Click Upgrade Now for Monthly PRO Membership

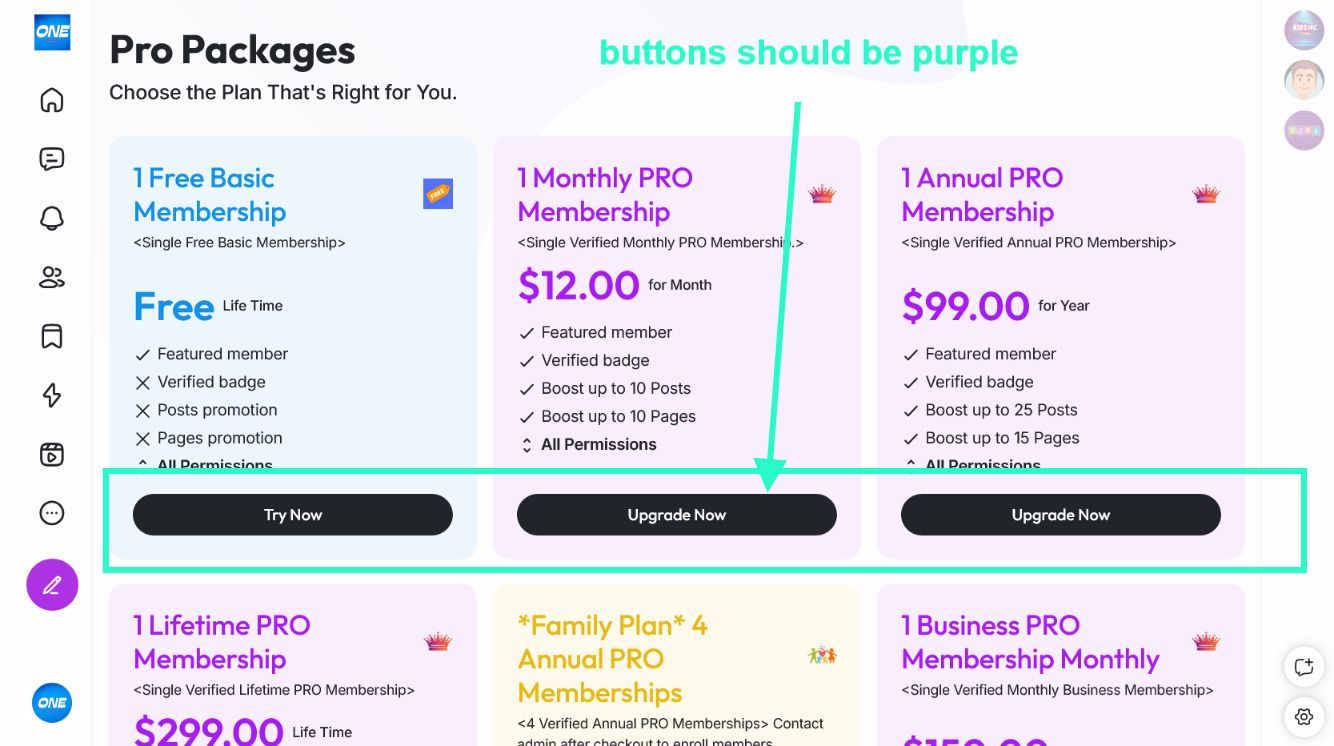click(677, 515)
